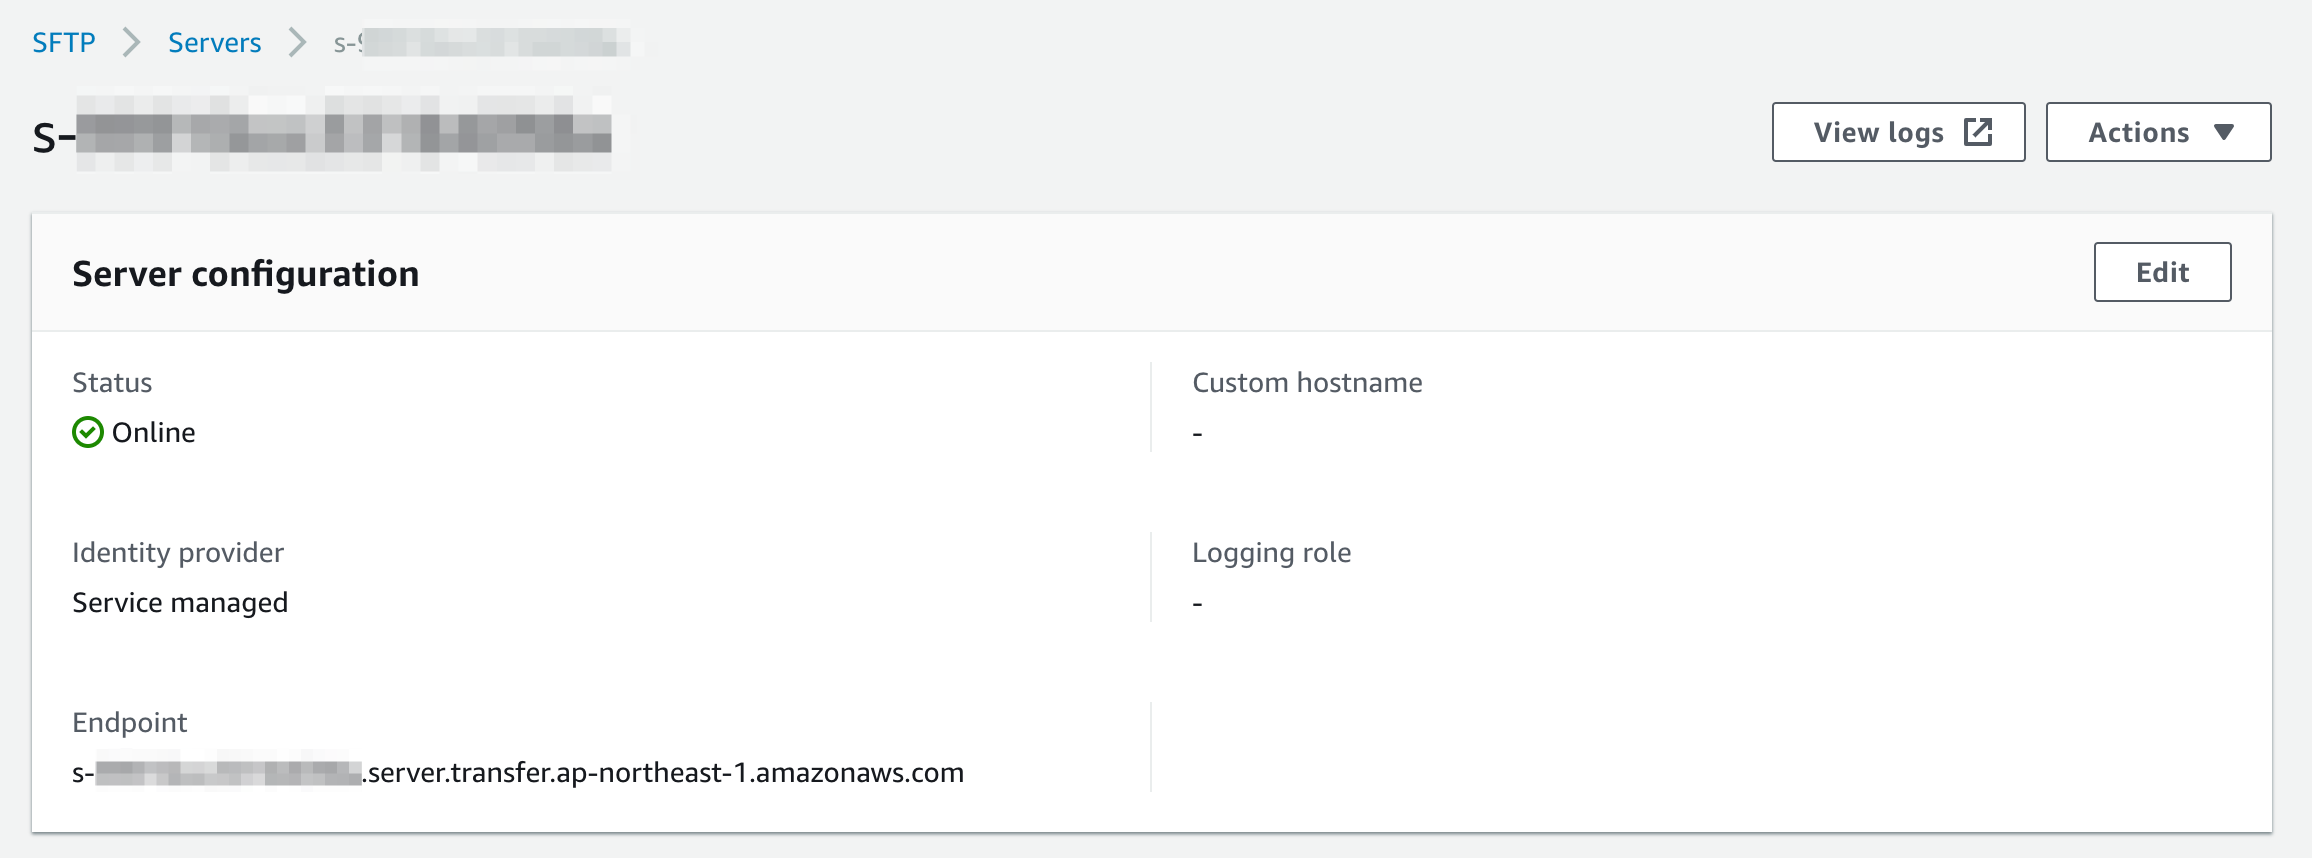The image size is (2312, 858).
Task: Click the View logs button label
Action: pyautogui.click(x=1878, y=132)
